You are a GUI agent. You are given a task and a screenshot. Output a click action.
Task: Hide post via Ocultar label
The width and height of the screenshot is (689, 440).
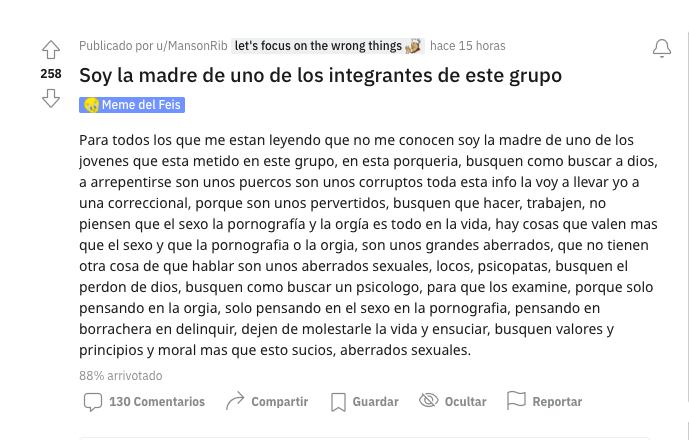(465, 402)
